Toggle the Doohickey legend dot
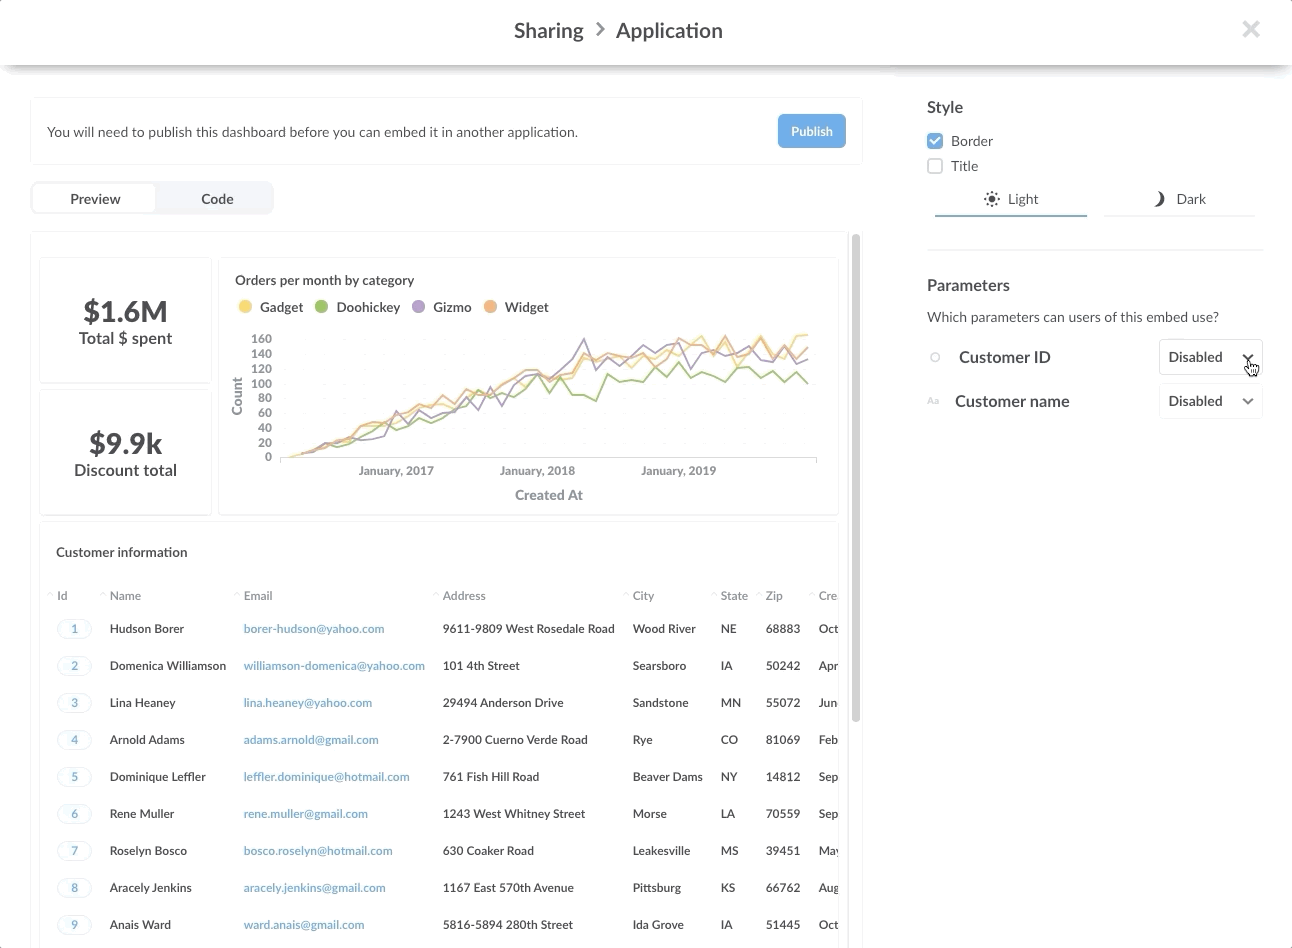The height and width of the screenshot is (948, 1292). 321,307
